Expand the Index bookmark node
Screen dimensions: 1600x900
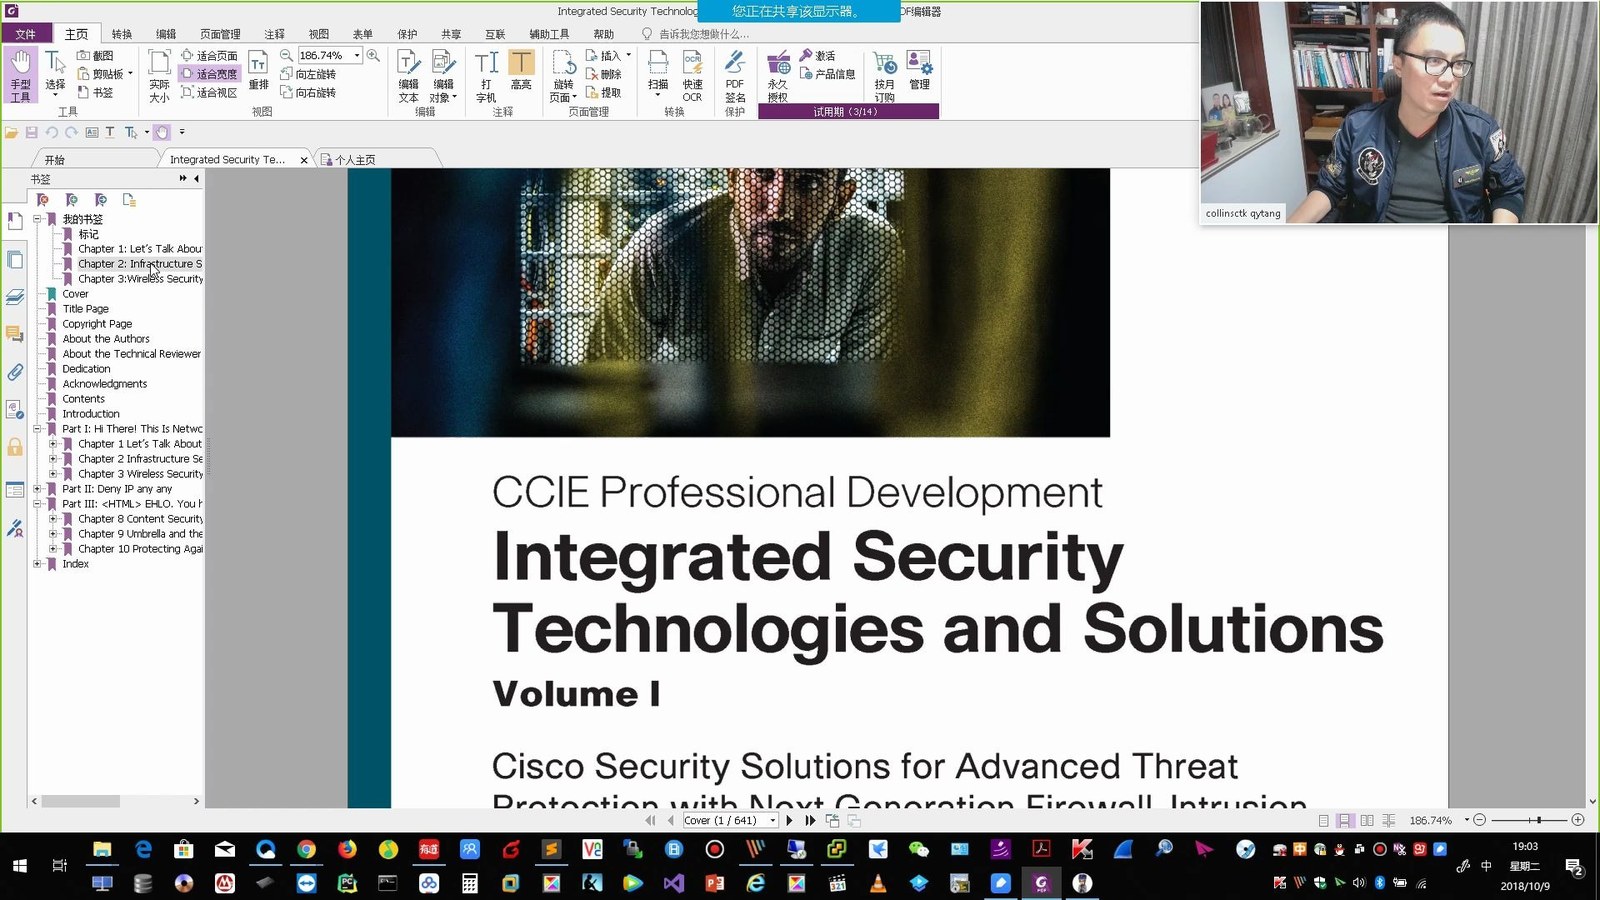[x=37, y=564]
